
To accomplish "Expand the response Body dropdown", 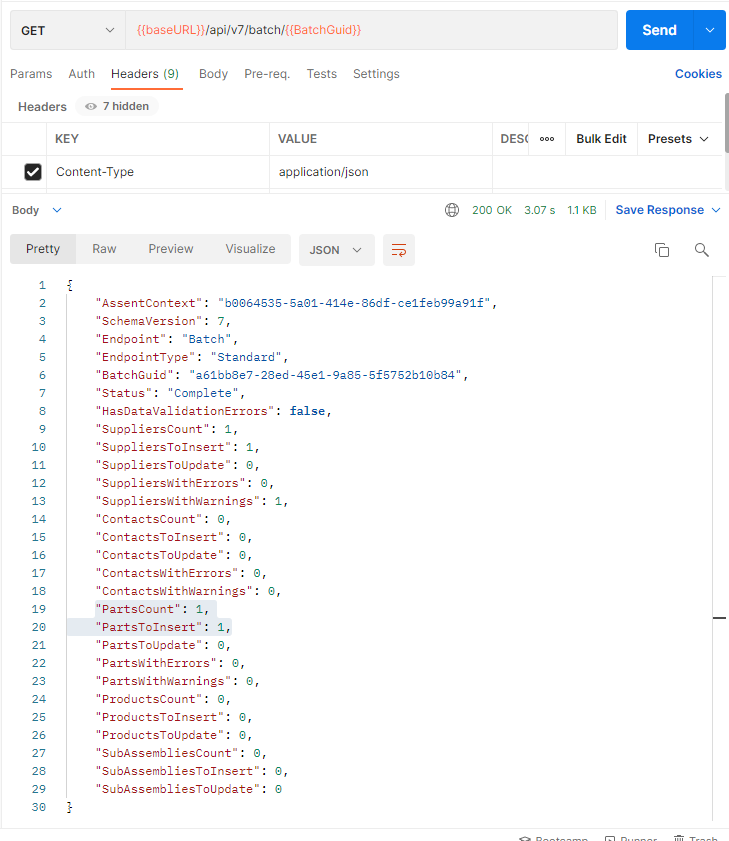I will click(37, 210).
